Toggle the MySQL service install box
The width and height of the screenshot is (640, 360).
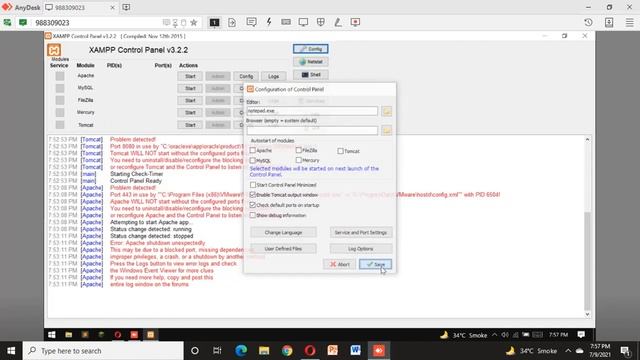point(60,88)
